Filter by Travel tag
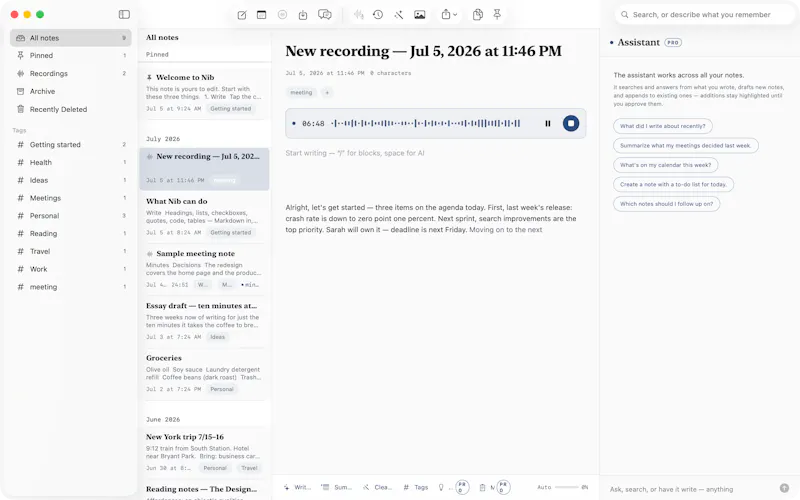The image size is (800, 500). click(x=71, y=252)
